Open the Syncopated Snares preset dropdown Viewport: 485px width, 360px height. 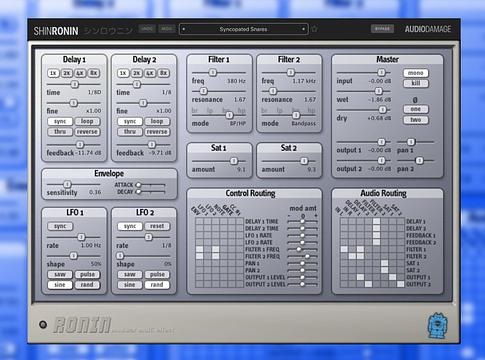(x=243, y=29)
